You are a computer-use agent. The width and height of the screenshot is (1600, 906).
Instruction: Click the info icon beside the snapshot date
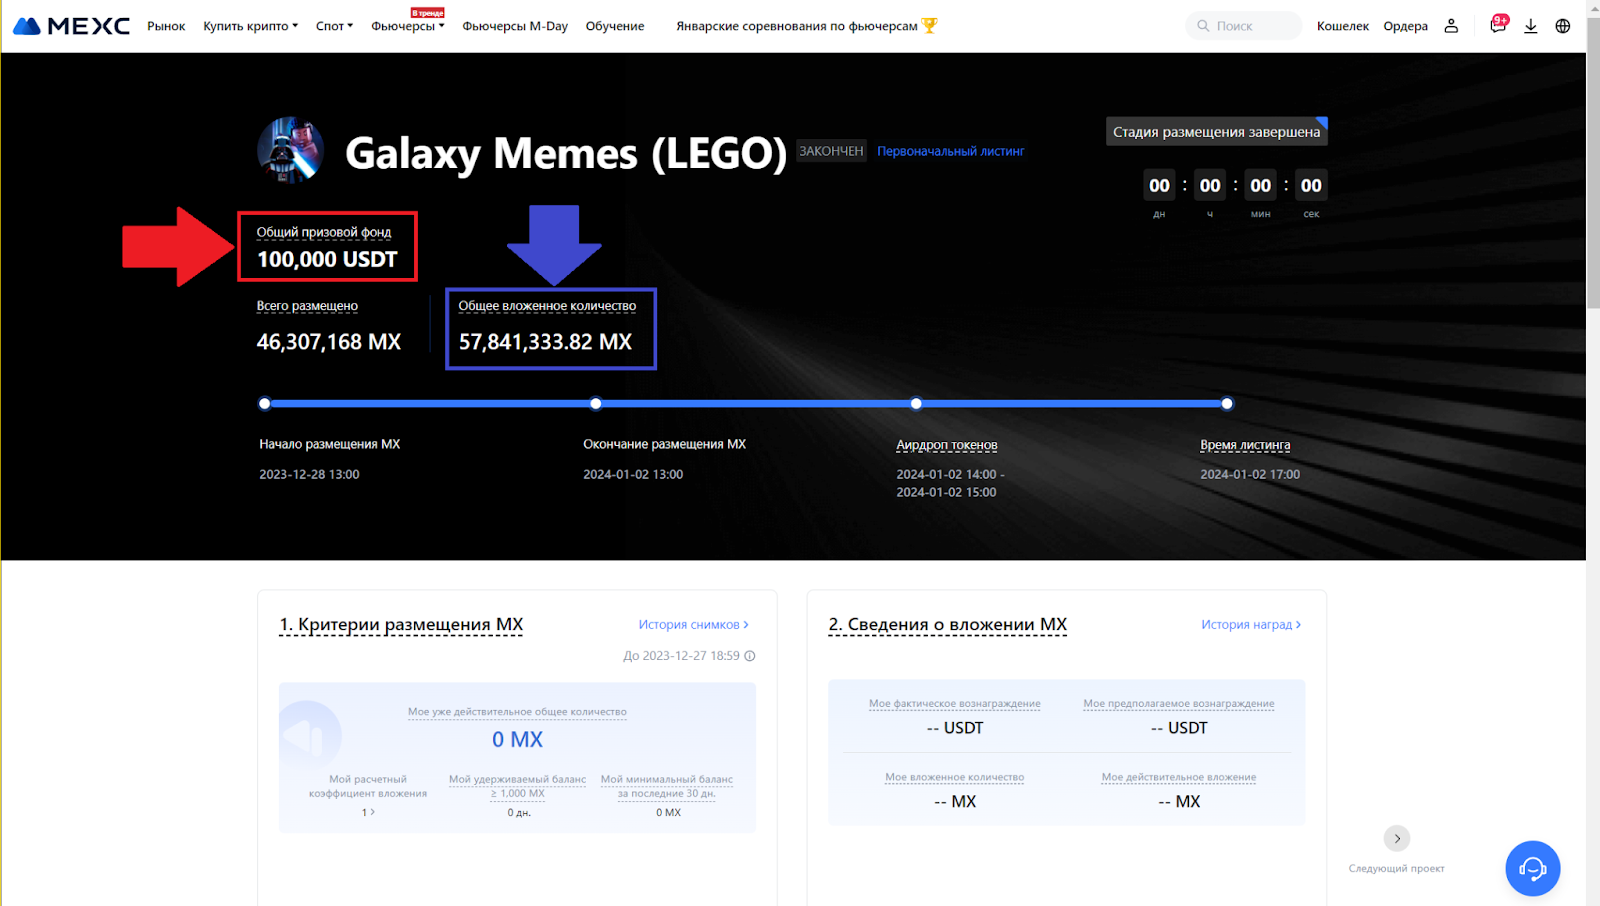tap(750, 656)
